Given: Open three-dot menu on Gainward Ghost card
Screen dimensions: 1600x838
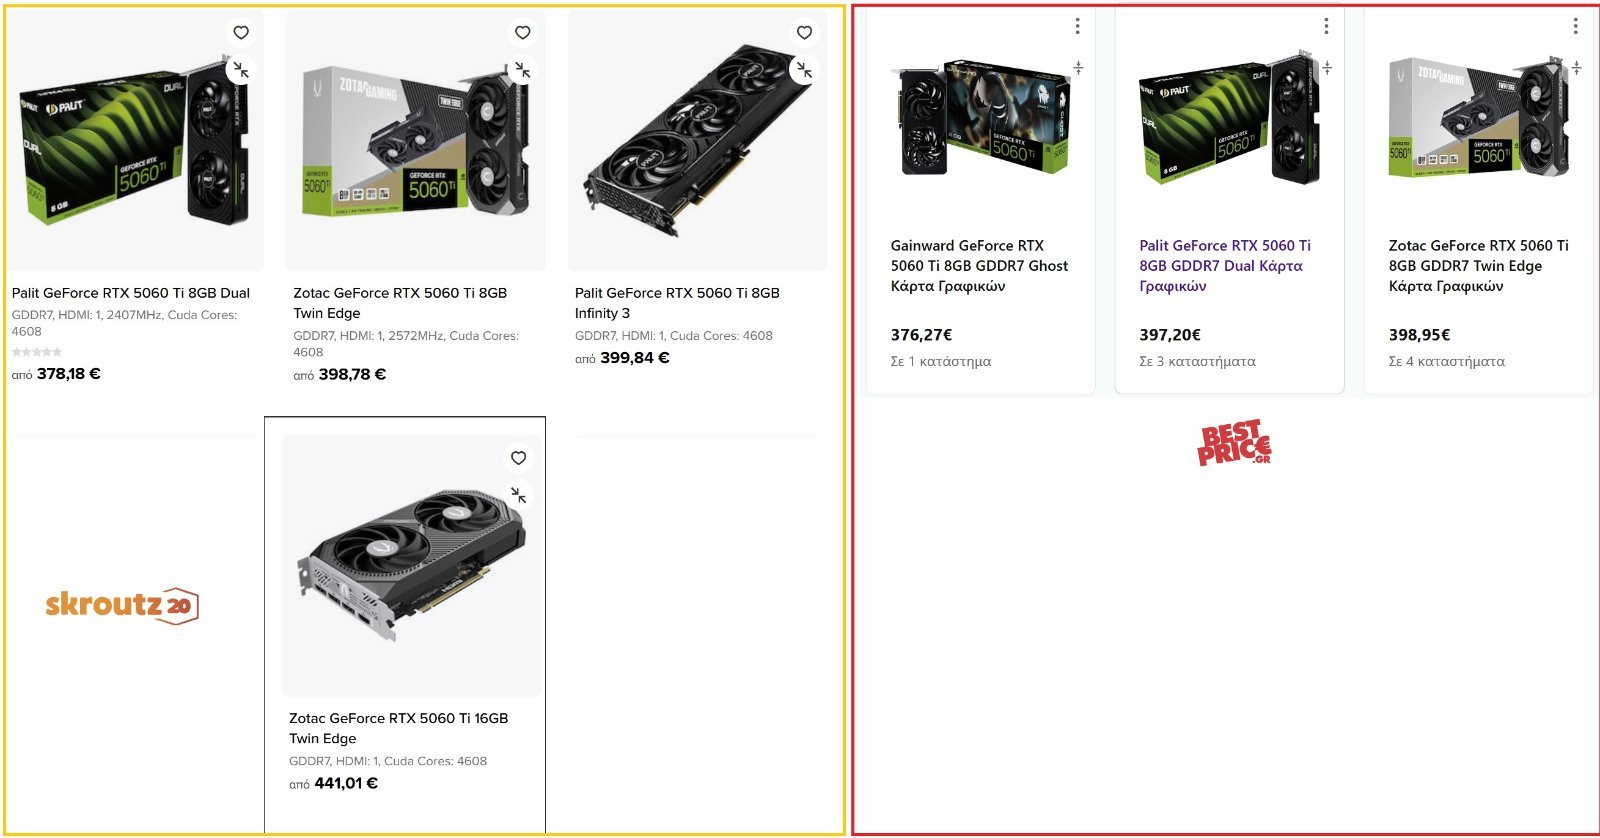Looking at the screenshot, I should 1077,26.
